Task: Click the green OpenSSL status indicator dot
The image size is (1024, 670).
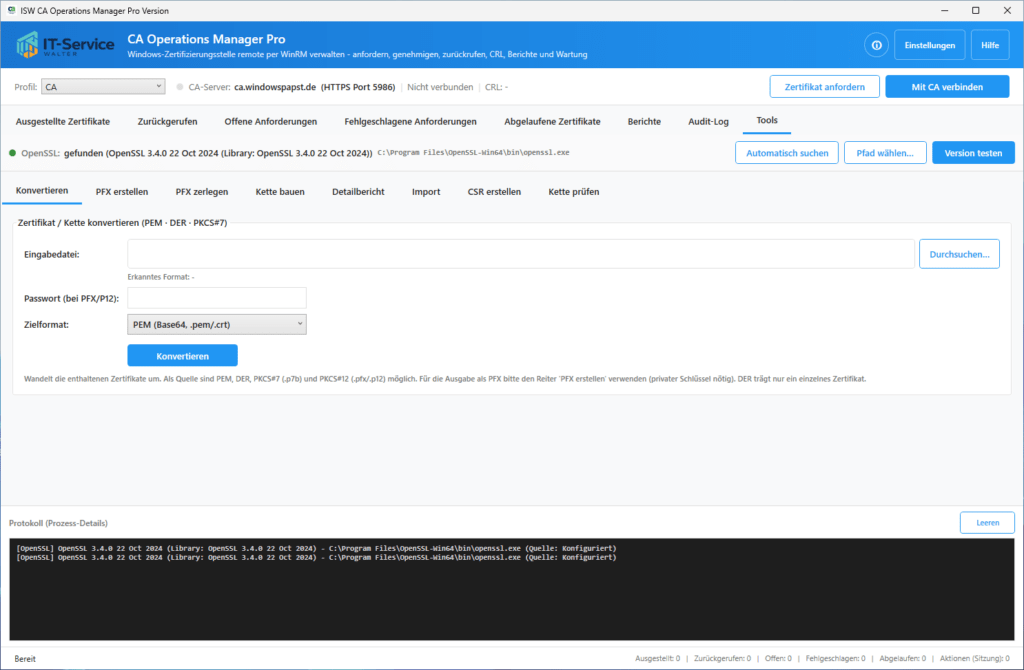Action: pos(12,153)
